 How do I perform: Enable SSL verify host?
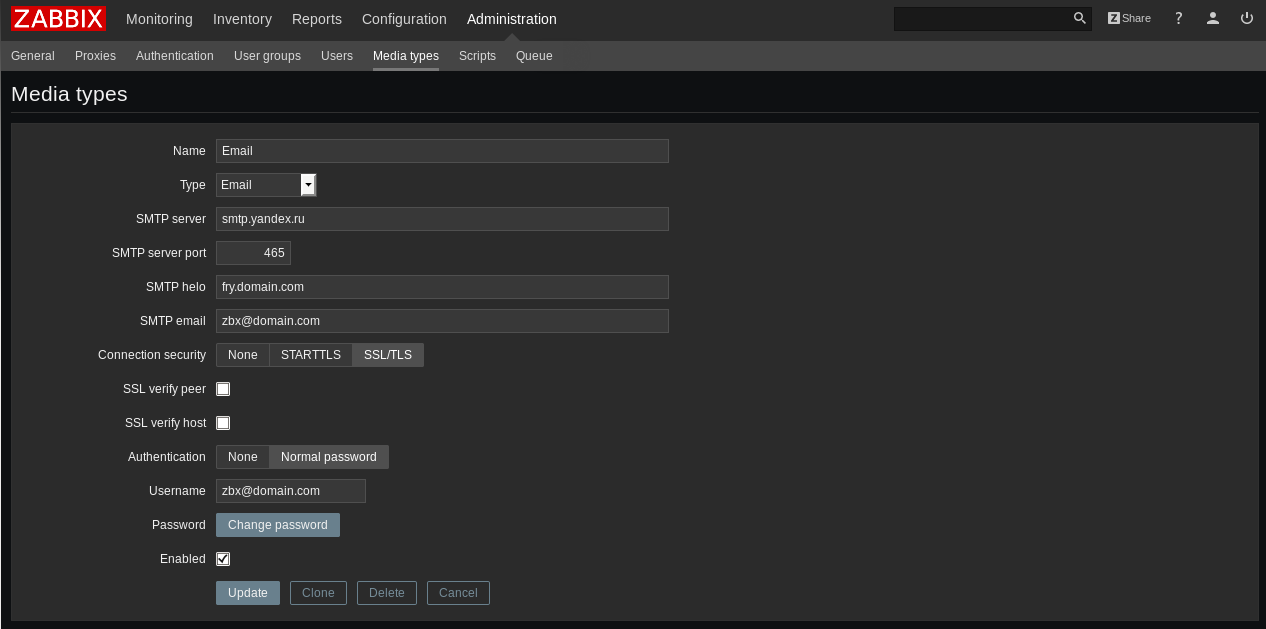tap(223, 423)
